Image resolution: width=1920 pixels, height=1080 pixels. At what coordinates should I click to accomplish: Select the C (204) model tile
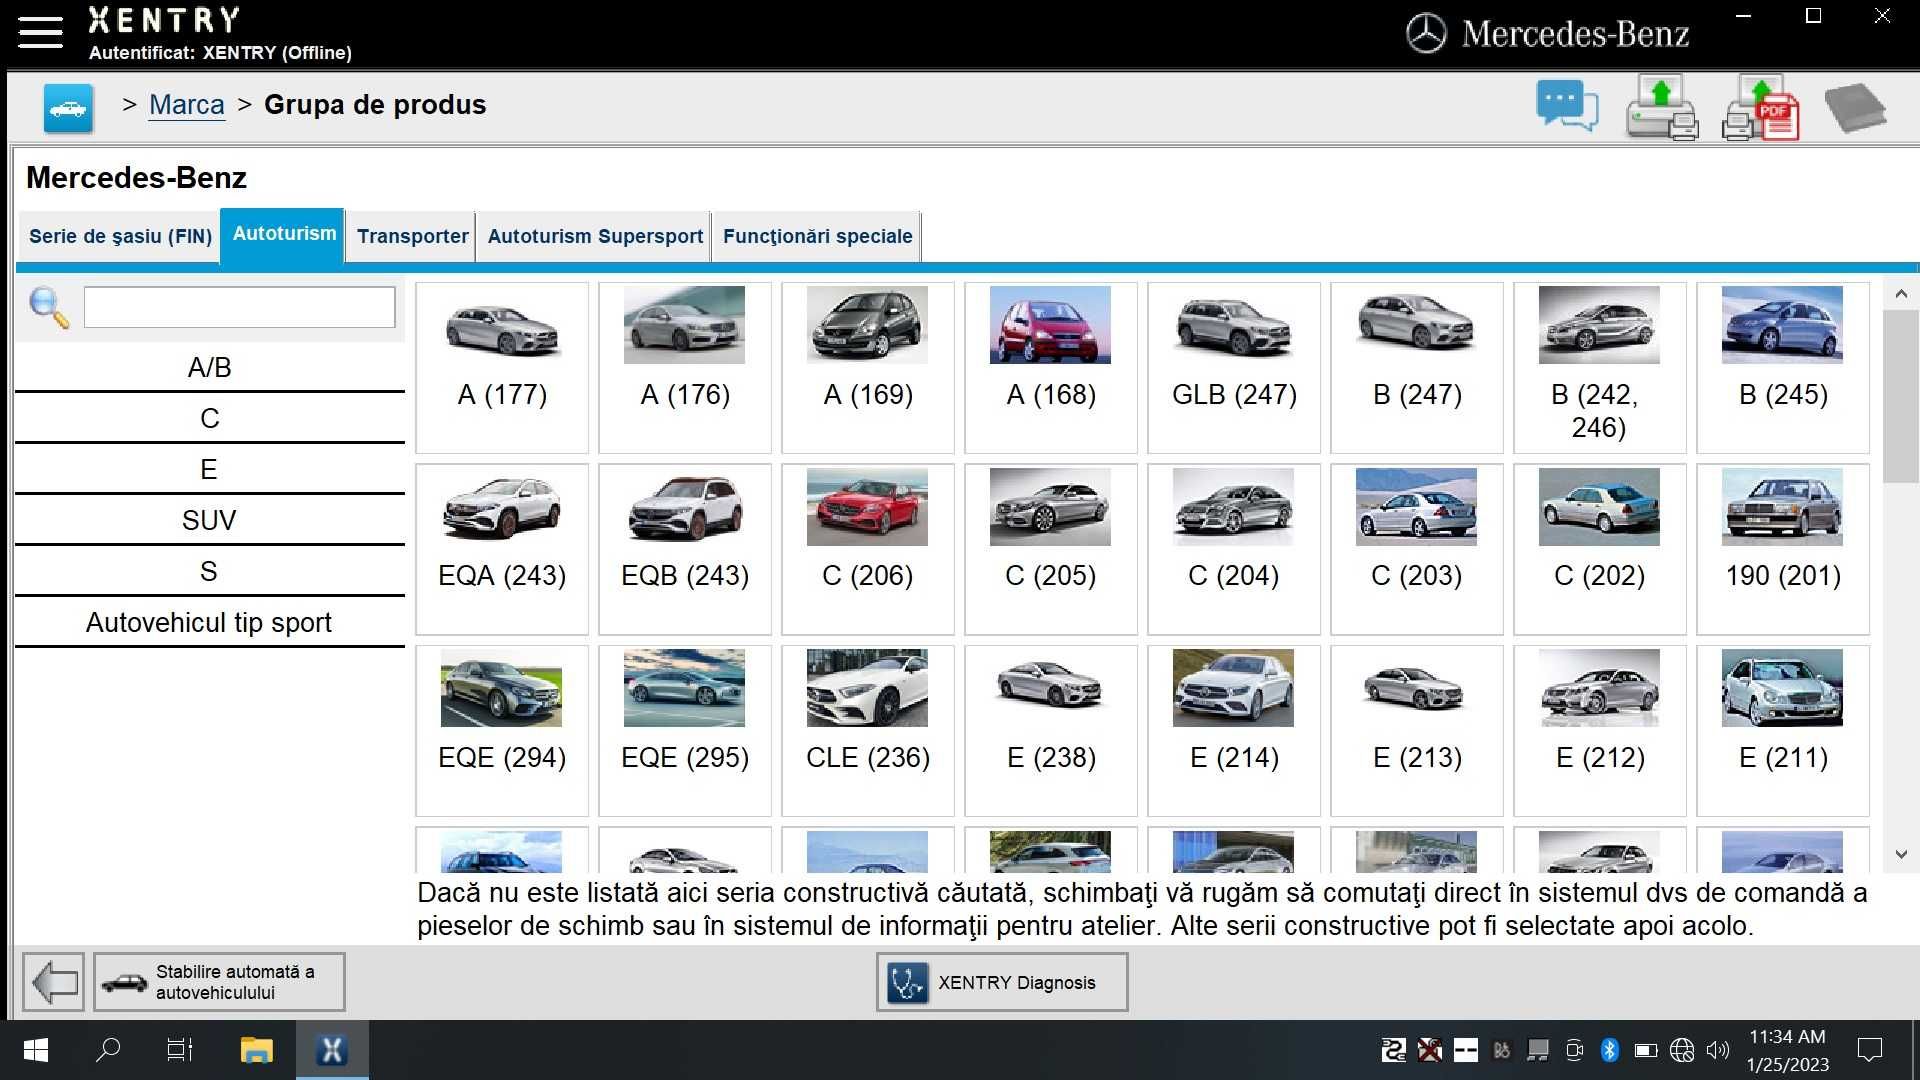1234,549
